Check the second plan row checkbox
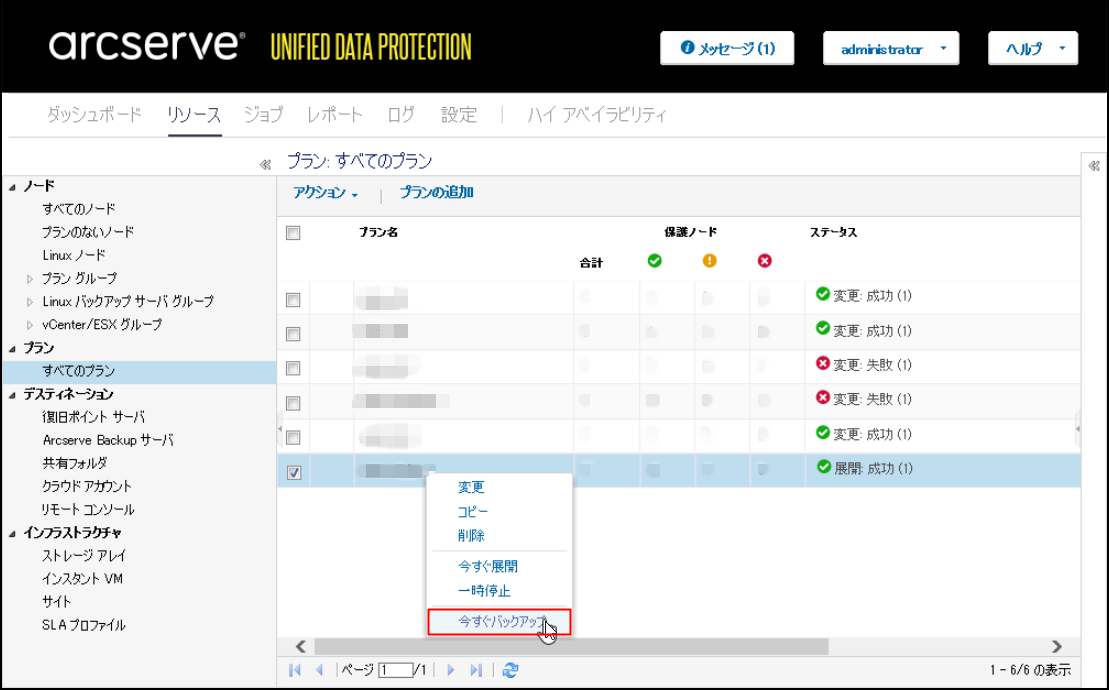1109x690 pixels. (x=293, y=334)
